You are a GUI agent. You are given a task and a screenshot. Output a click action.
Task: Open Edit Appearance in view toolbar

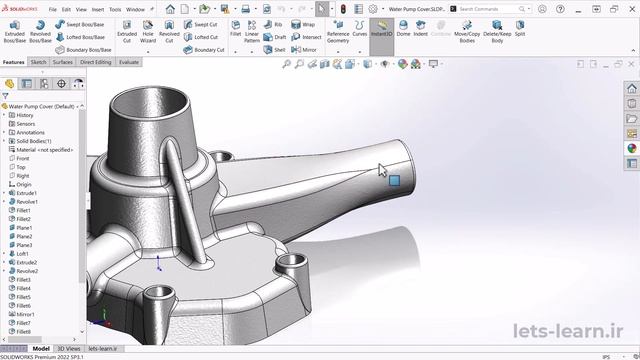click(402, 64)
